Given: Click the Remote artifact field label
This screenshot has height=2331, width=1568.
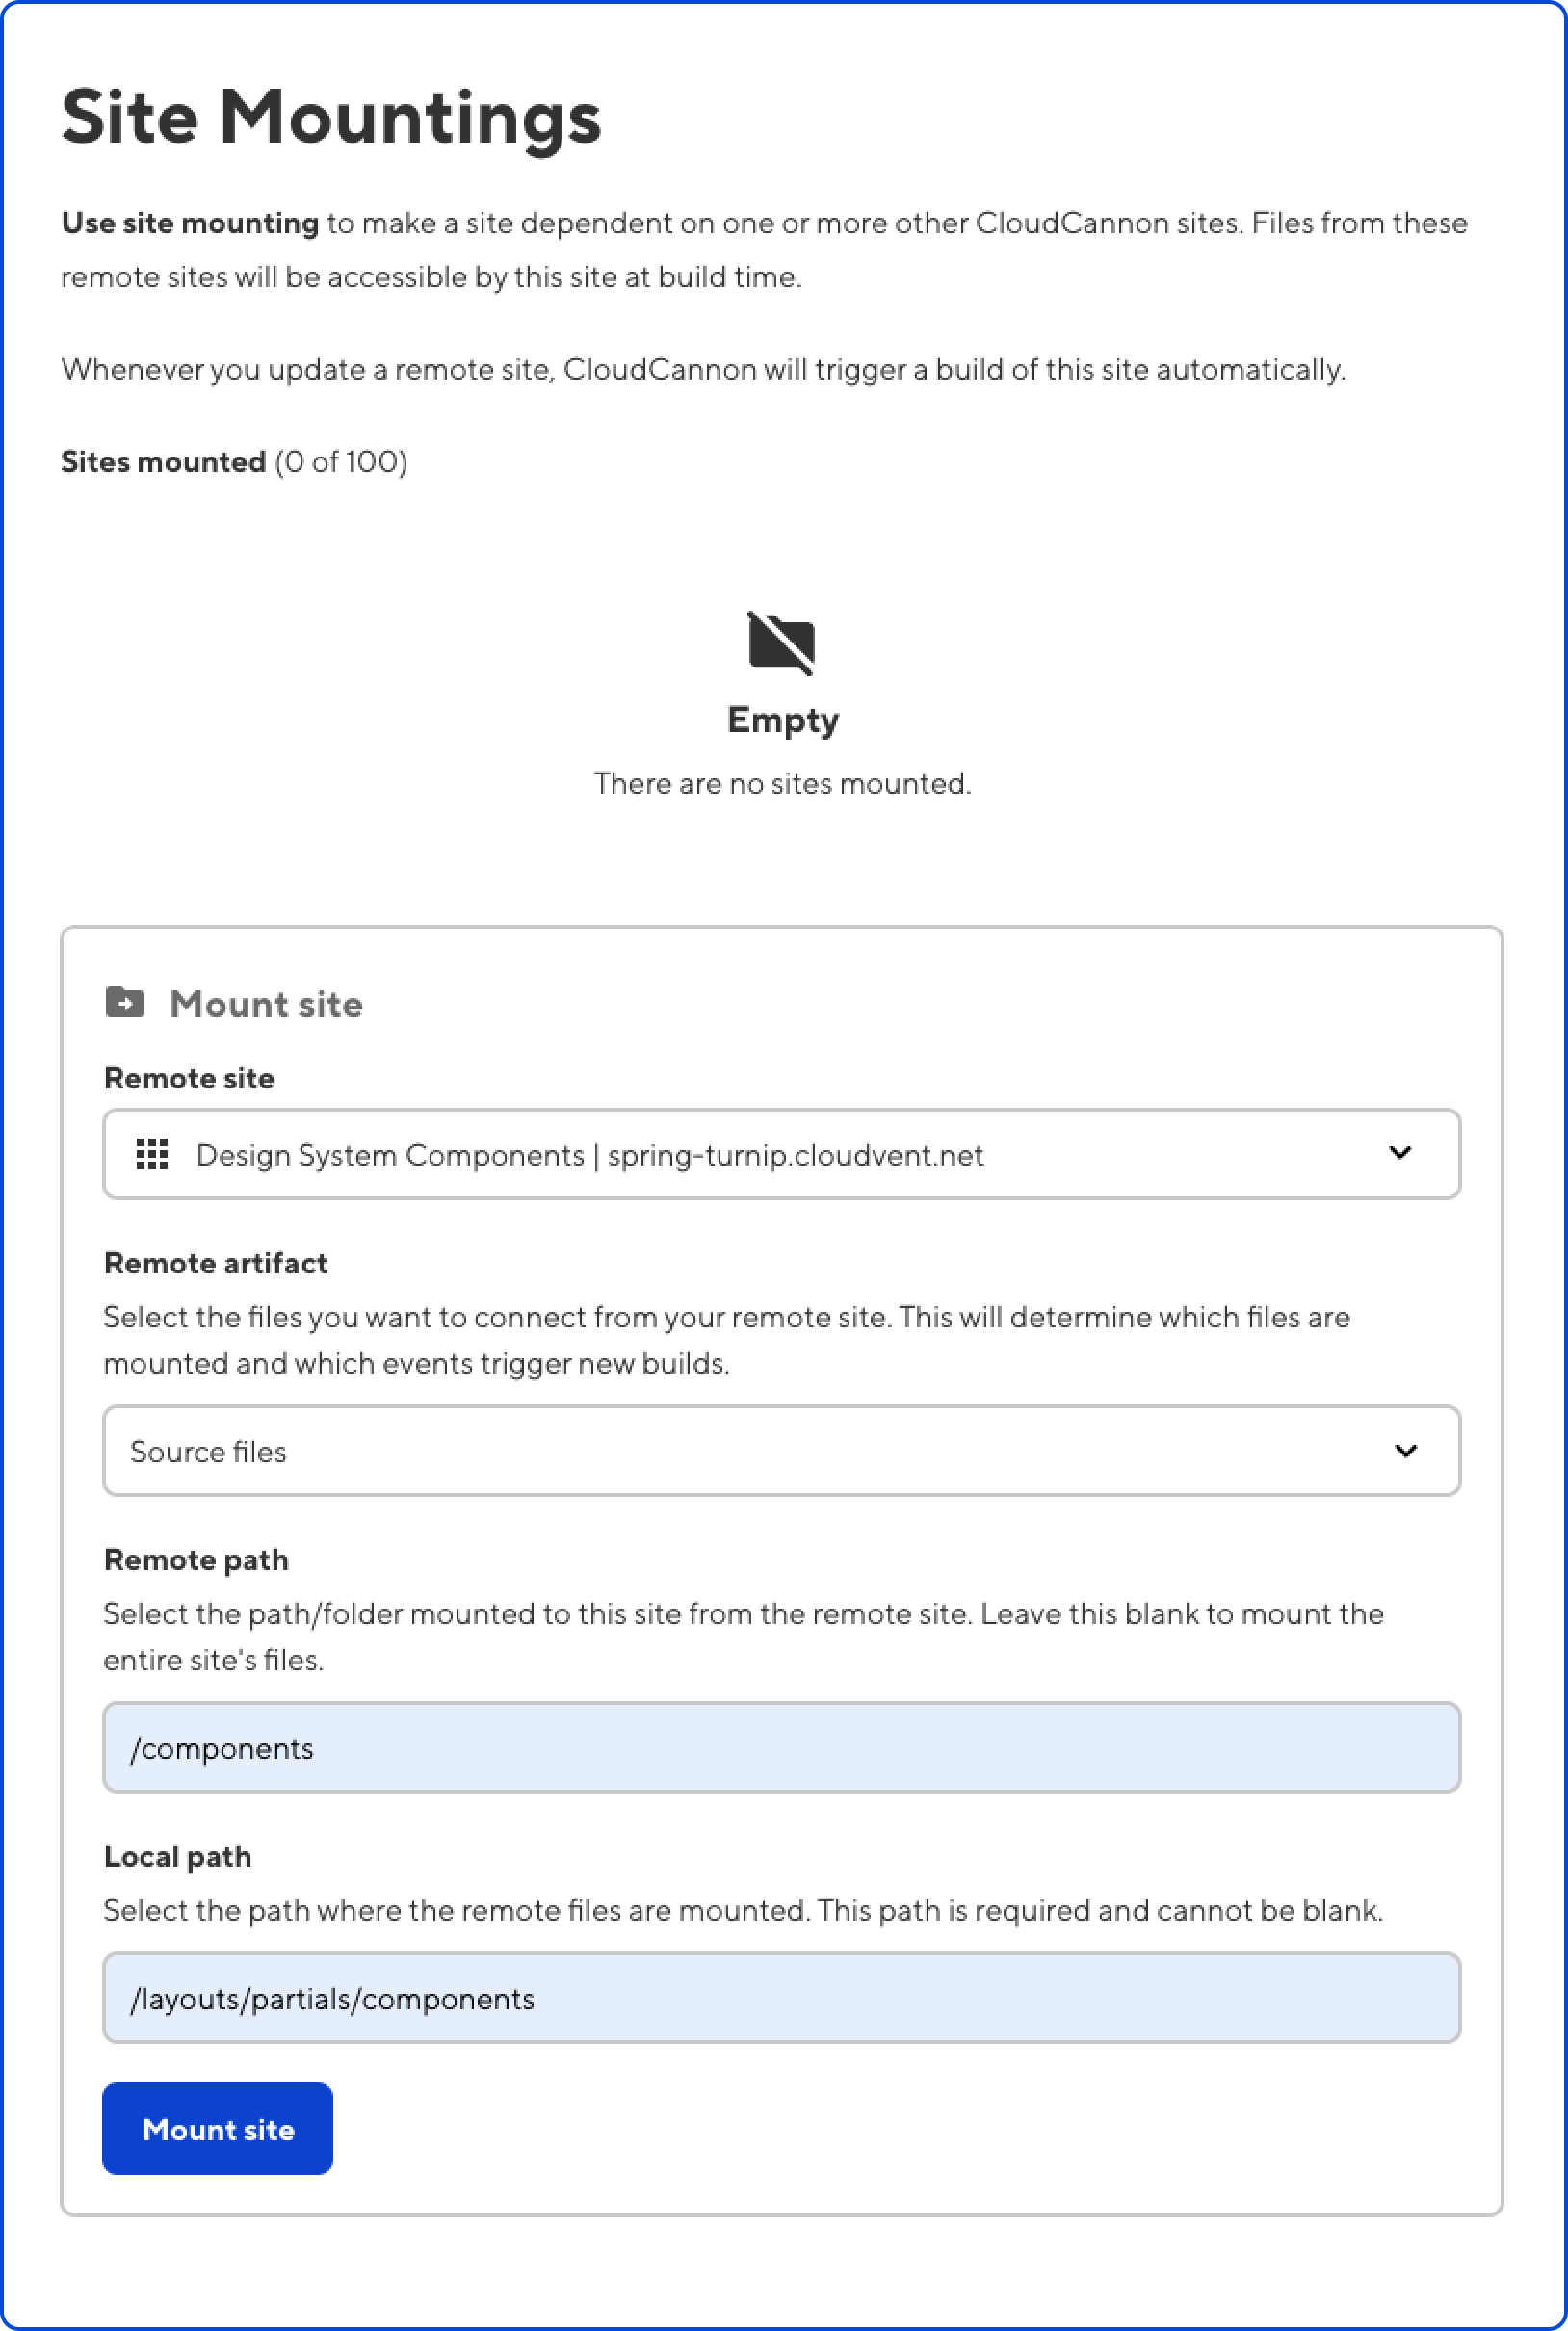Looking at the screenshot, I should tap(215, 1263).
